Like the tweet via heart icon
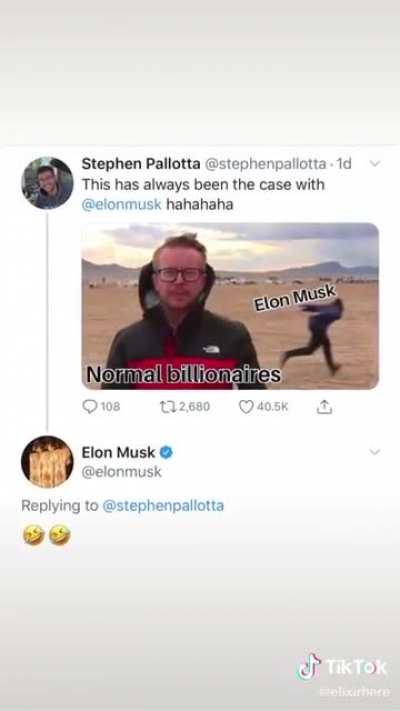Viewport: 400px width, 711px height. click(246, 407)
